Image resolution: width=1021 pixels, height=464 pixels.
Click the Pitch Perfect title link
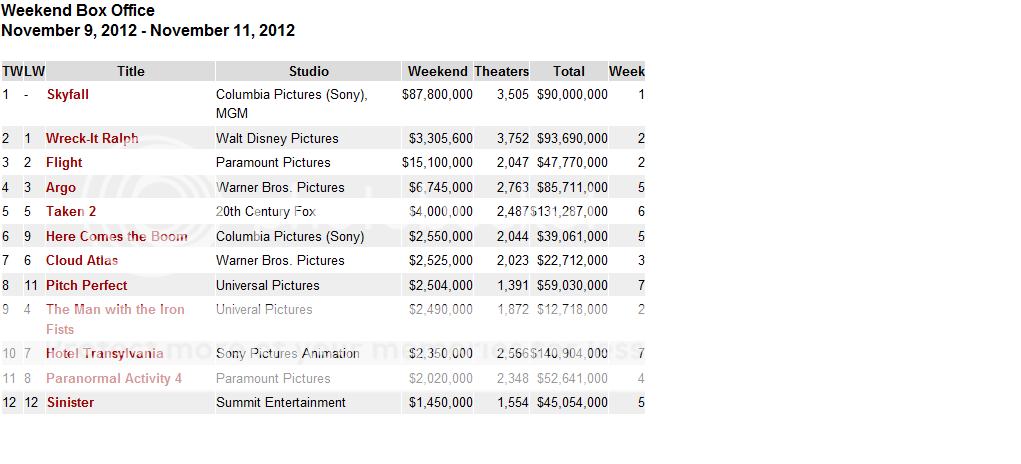tap(87, 285)
